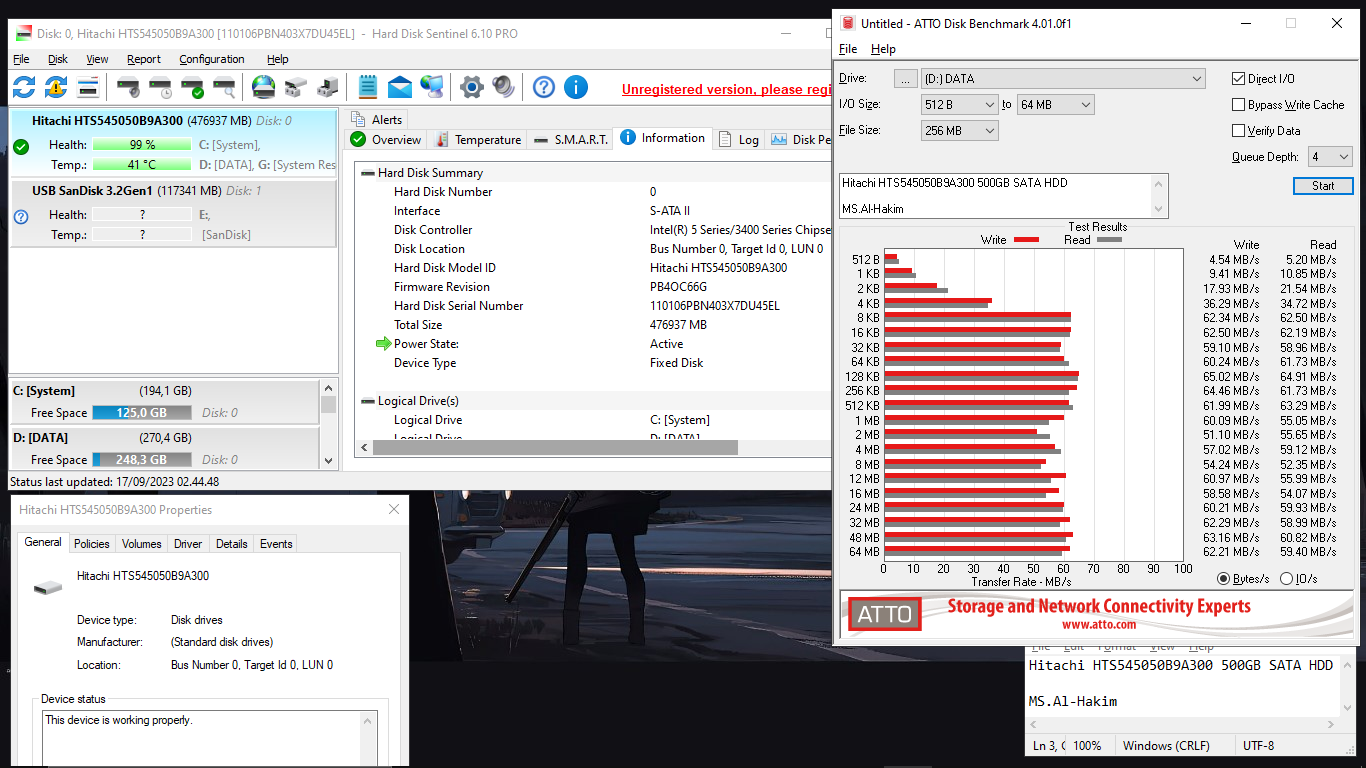The width and height of the screenshot is (1366, 768).
Task: Click the ATTO logo in the banner
Action: (885, 614)
